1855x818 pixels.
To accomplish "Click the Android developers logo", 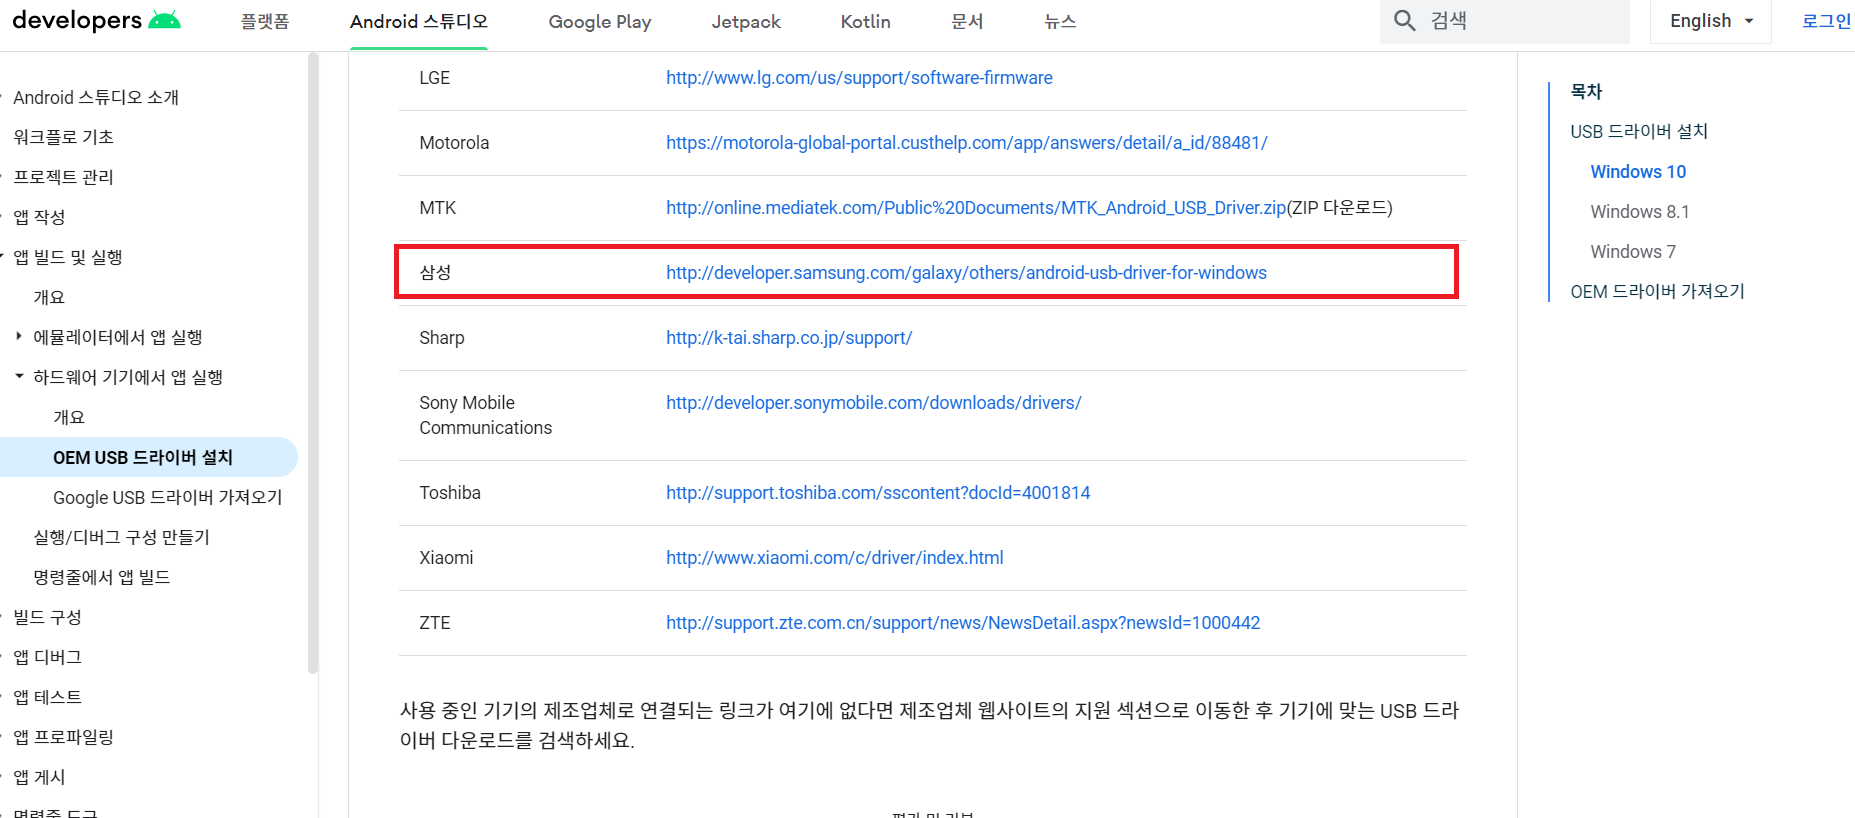I will [x=96, y=20].
